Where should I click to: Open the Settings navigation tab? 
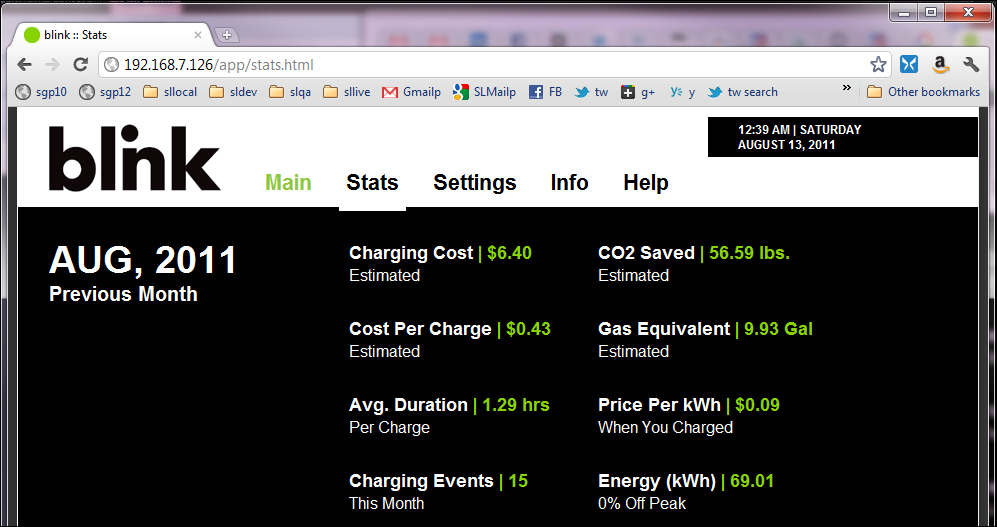point(474,182)
